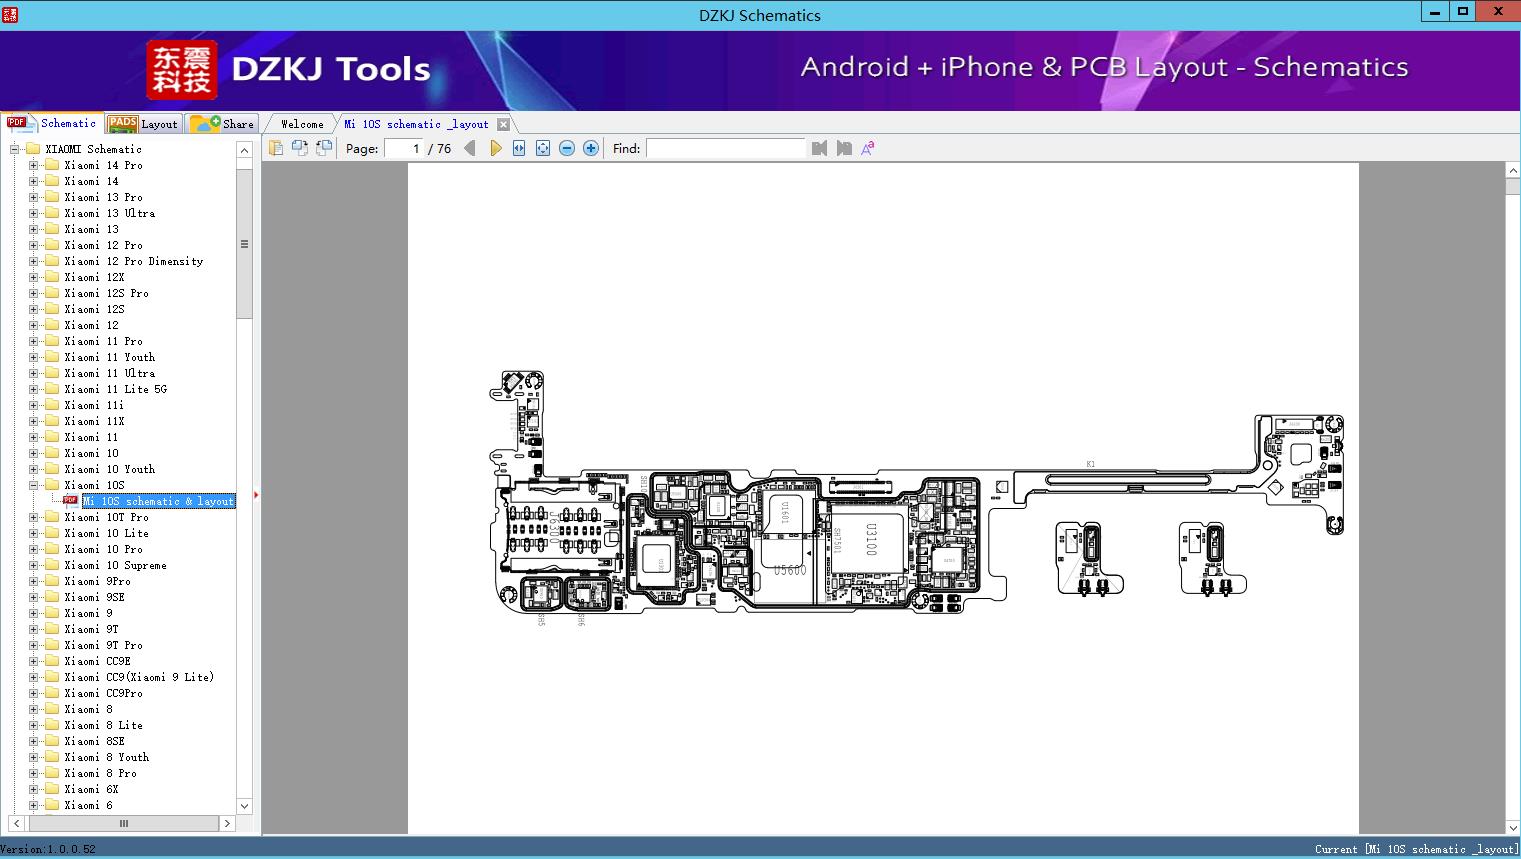The width and height of the screenshot is (1521, 859).
Task: Open the Share tab
Action: coord(223,124)
